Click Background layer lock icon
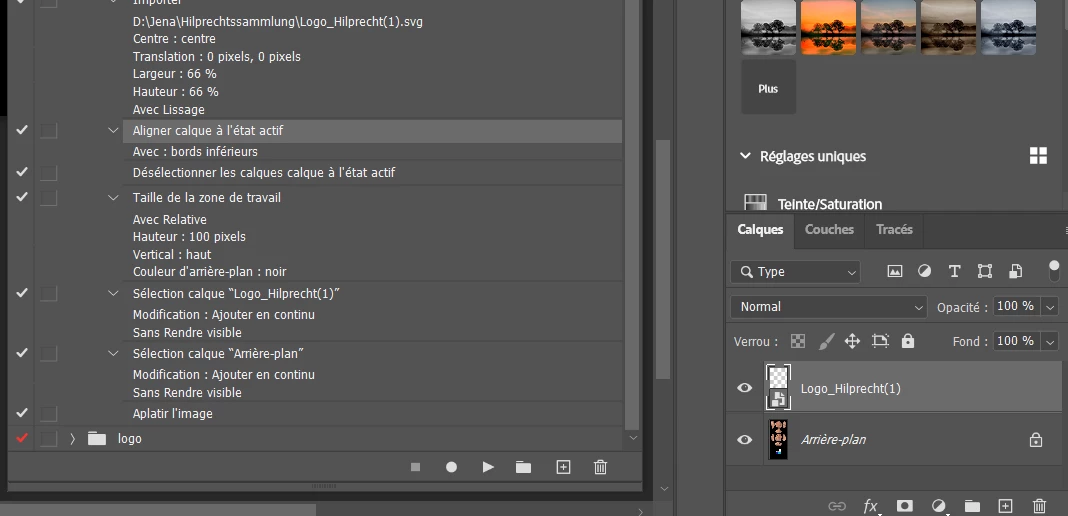The width and height of the screenshot is (1068, 516). click(1035, 440)
